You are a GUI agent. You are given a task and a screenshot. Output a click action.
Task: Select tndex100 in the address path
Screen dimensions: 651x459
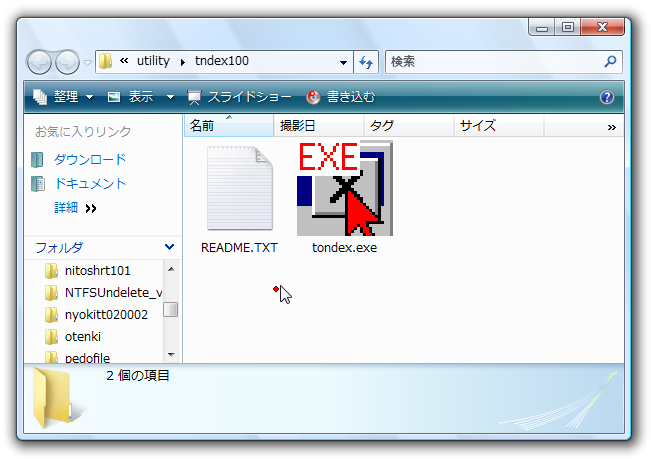click(222, 61)
